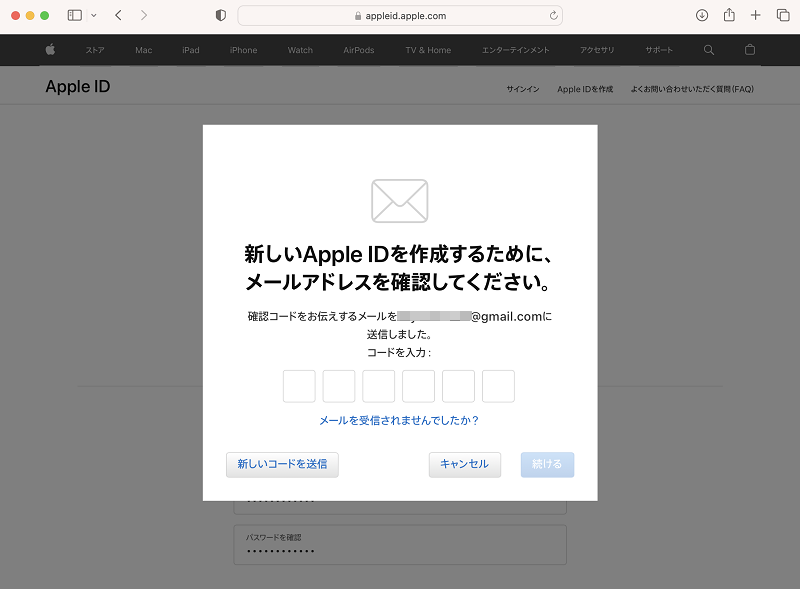Toggle the Safari sidebar button
Viewport: 800px width, 589px height.
(74, 15)
